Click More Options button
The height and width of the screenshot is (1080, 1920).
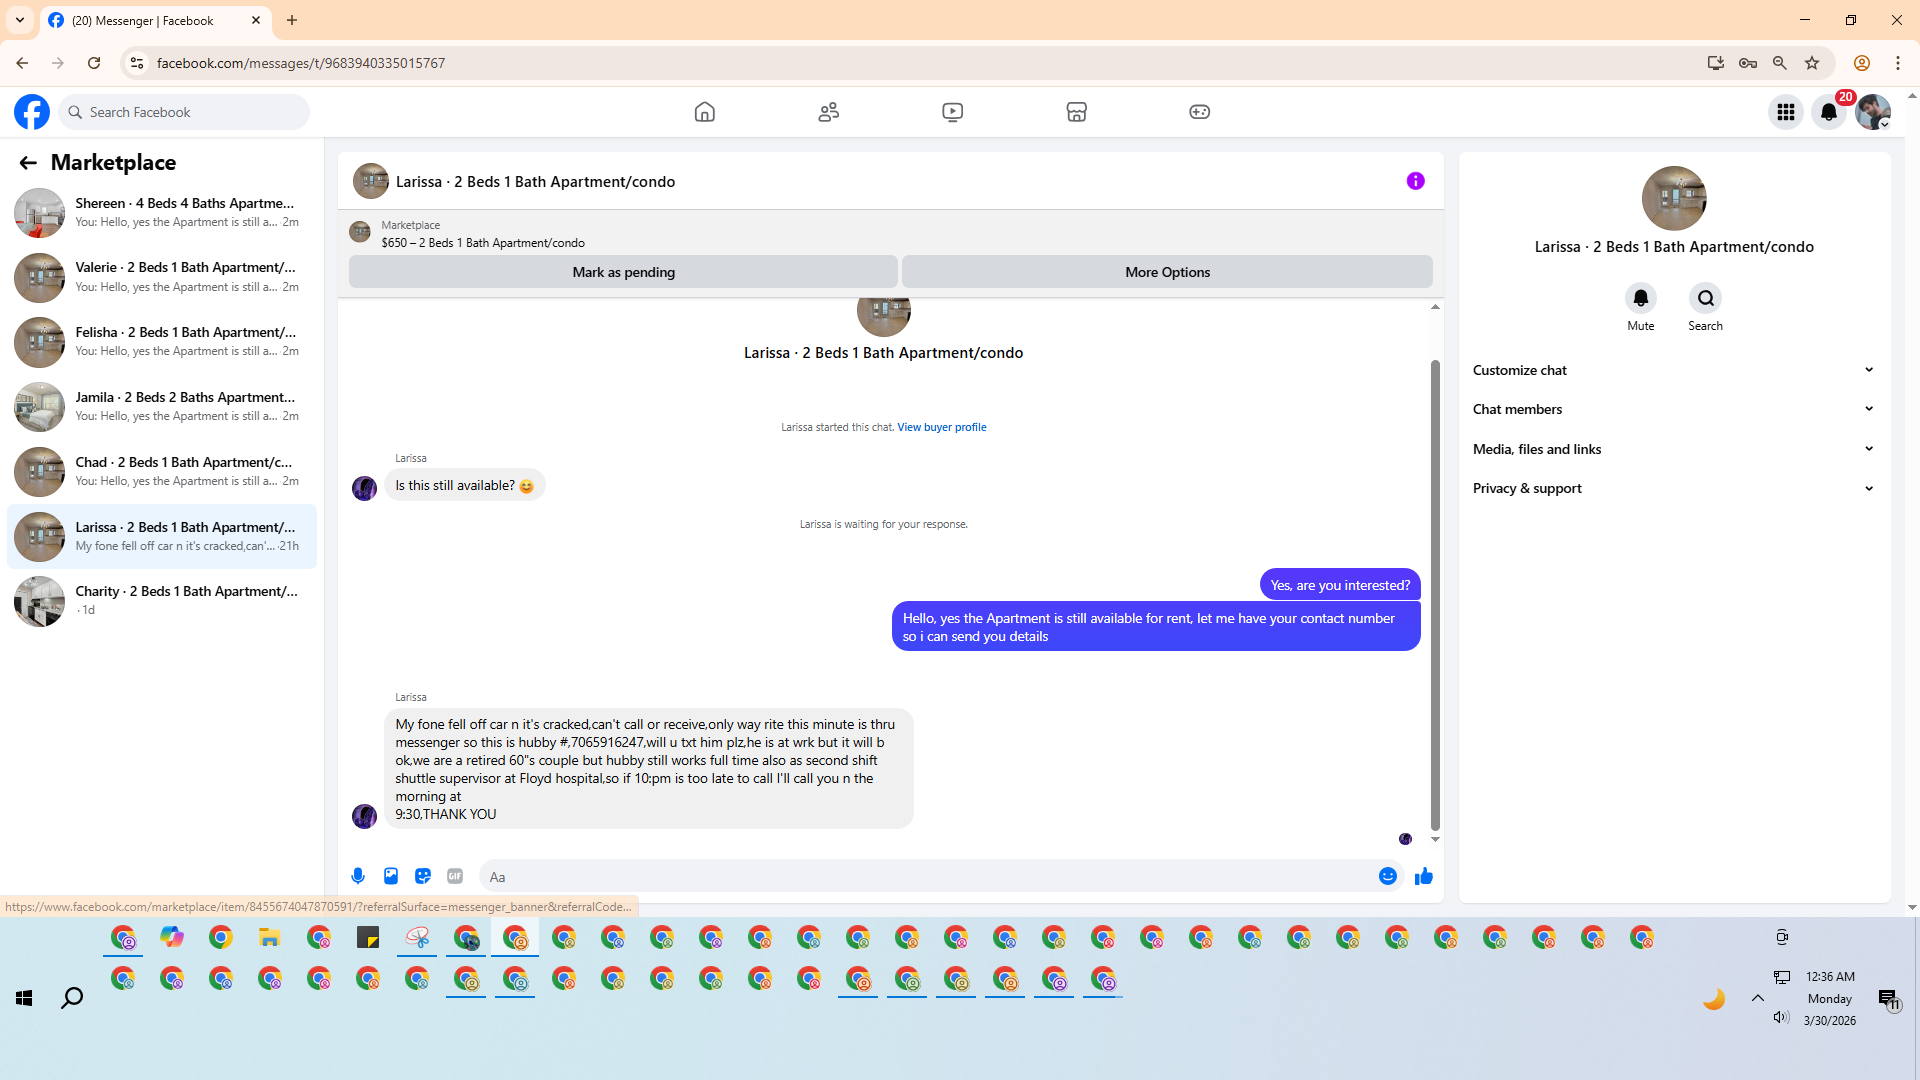pyautogui.click(x=1167, y=272)
